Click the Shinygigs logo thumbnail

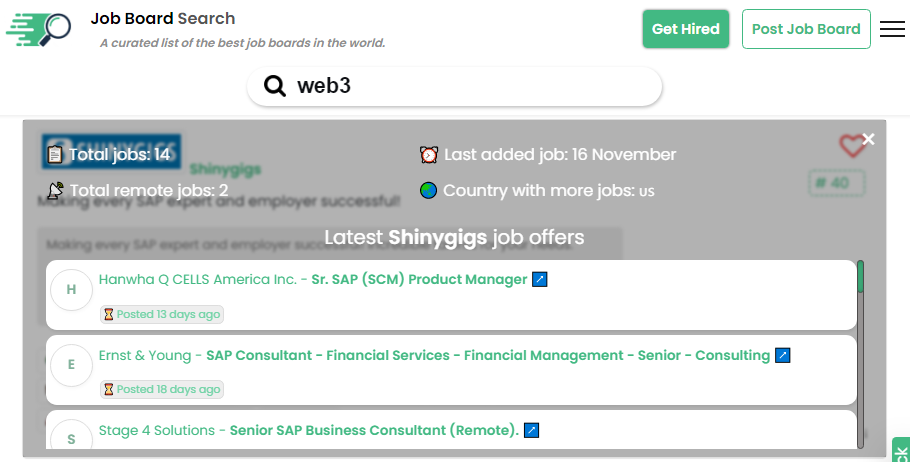point(111,150)
